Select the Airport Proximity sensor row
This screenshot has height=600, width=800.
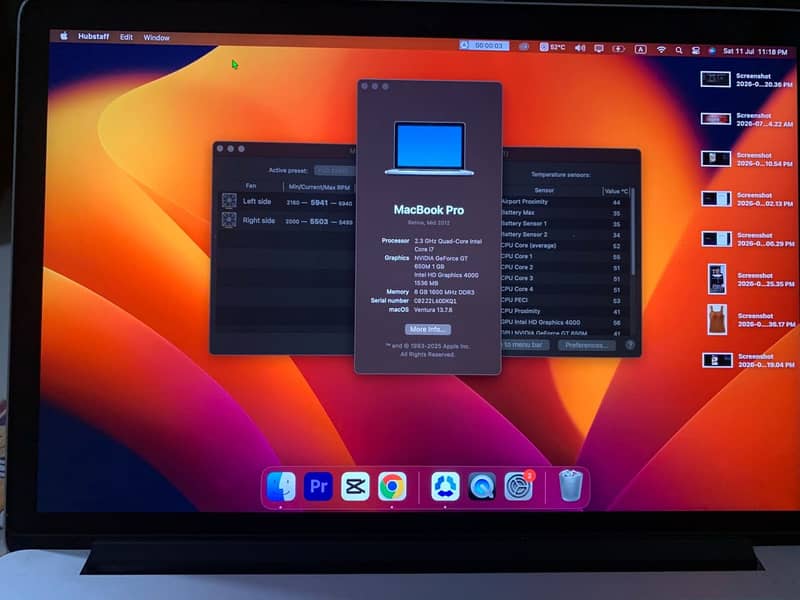(564, 202)
